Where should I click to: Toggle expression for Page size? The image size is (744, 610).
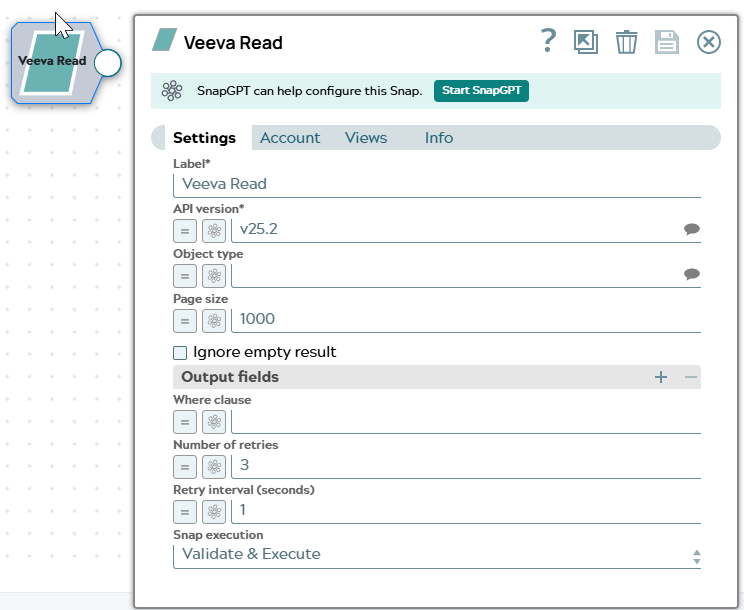[x=185, y=321]
